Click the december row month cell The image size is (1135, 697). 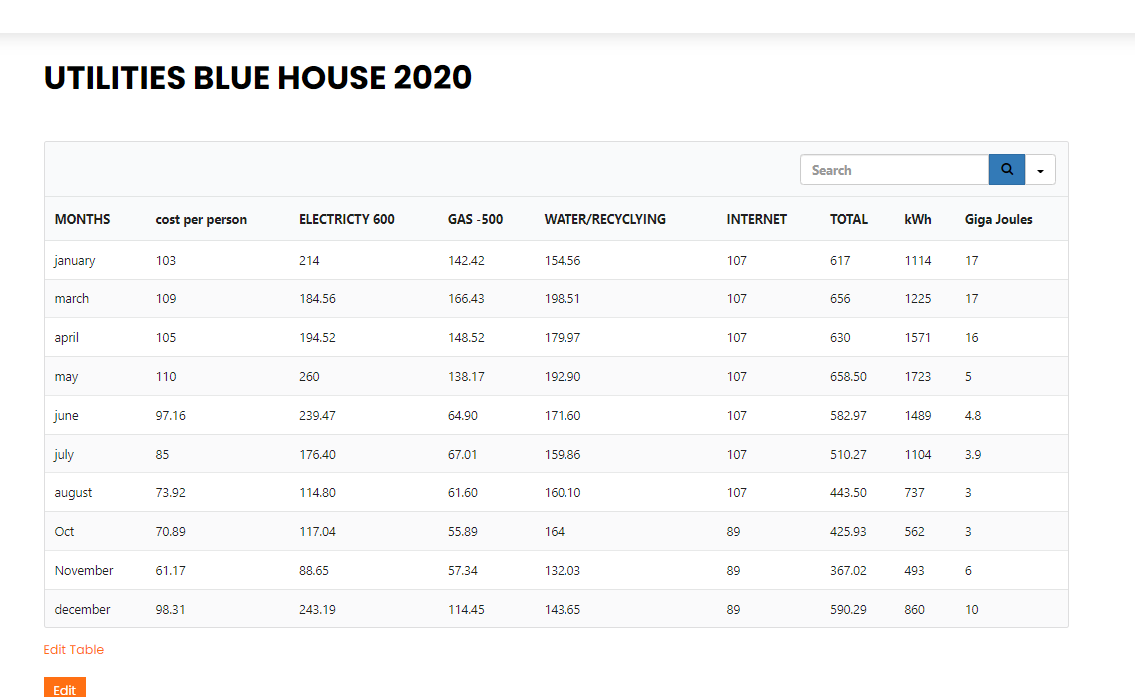[x=82, y=610]
